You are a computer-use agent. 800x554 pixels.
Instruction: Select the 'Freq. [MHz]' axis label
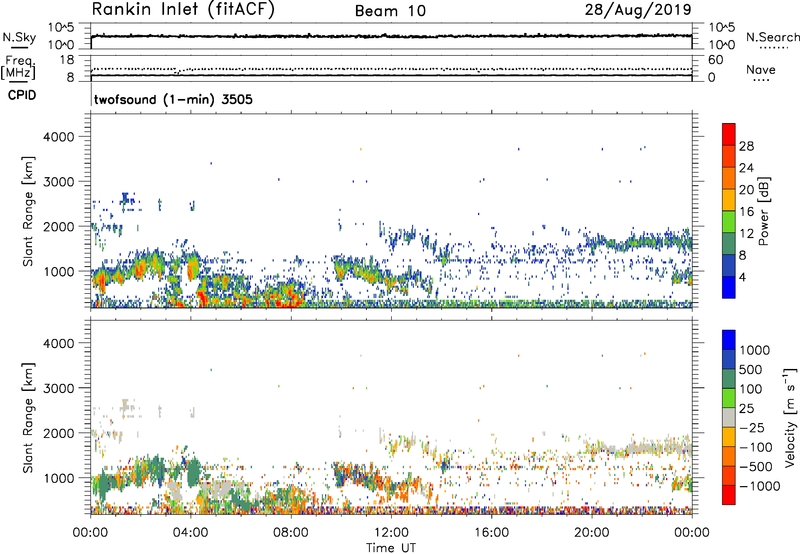18,68
